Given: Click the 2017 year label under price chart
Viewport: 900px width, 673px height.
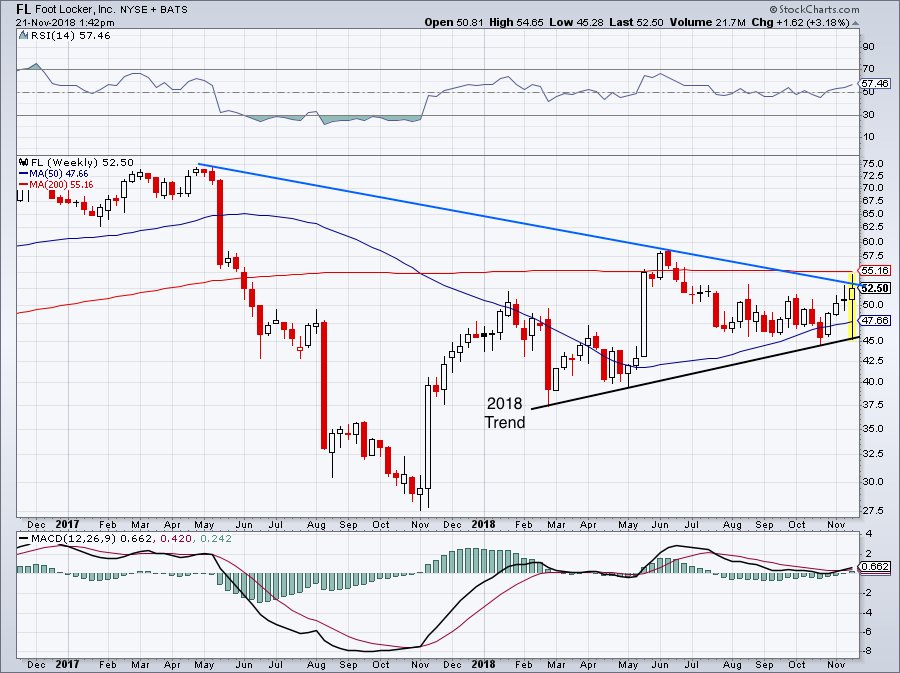Looking at the screenshot, I should (67, 524).
